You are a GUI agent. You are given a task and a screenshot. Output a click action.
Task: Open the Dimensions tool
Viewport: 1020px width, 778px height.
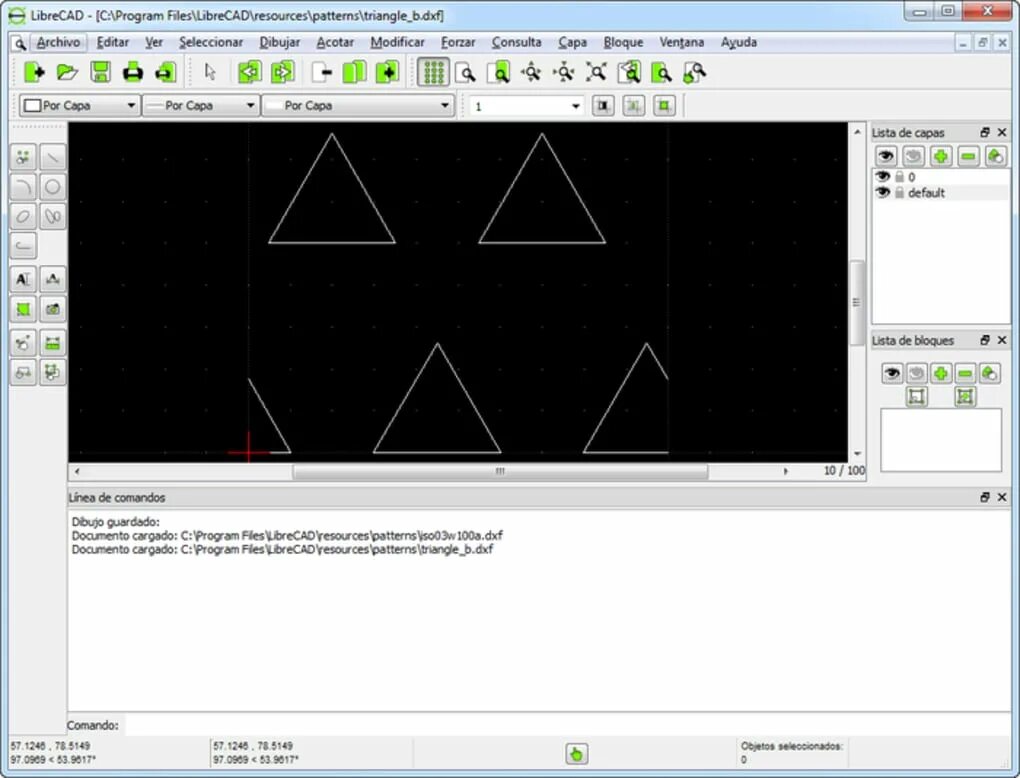[53, 279]
